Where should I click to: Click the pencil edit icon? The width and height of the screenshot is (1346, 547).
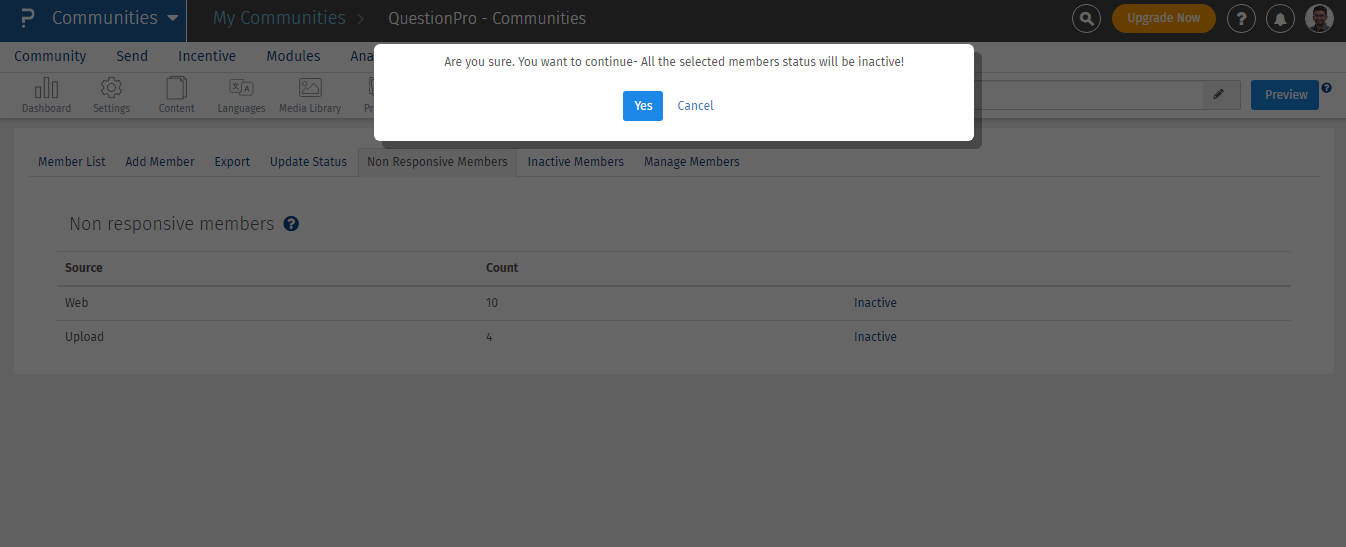tap(1219, 94)
